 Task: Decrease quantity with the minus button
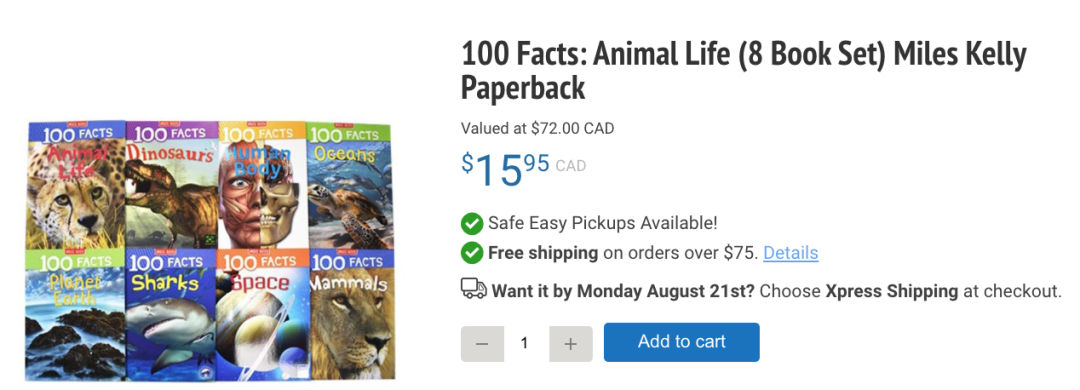pos(482,344)
